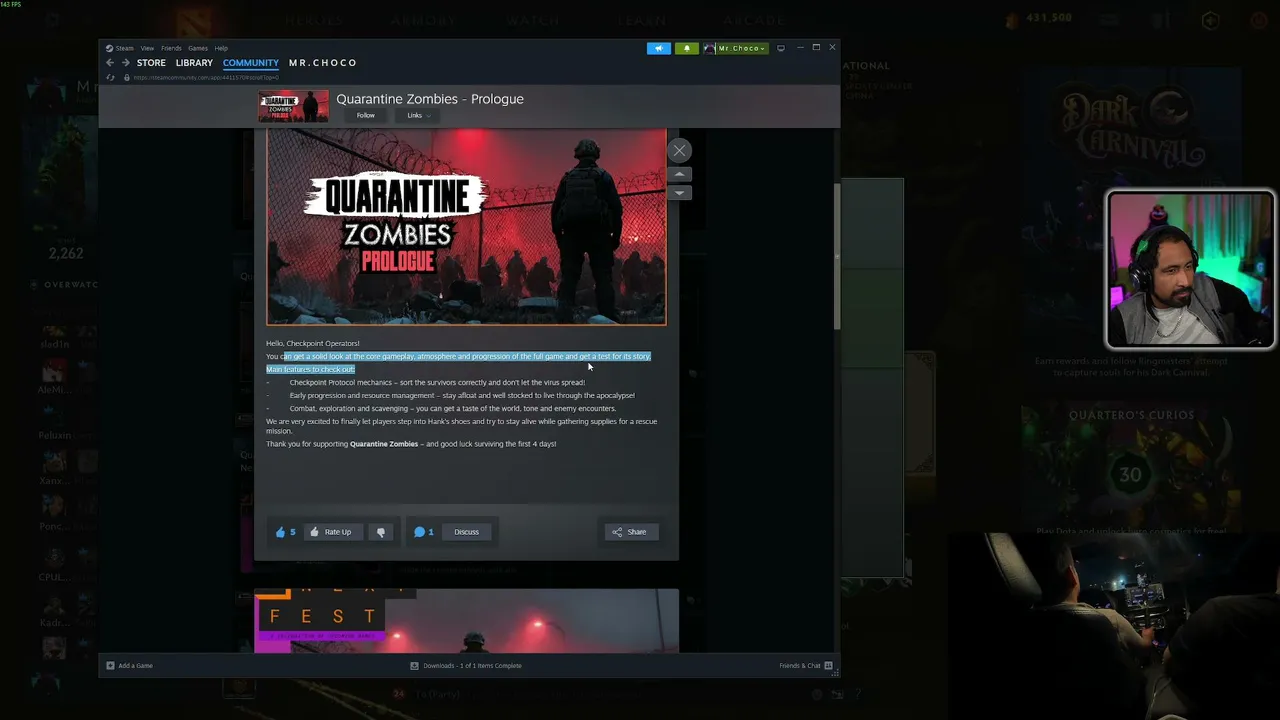Open the Help menu
This screenshot has width=1280, height=720.
coord(221,48)
